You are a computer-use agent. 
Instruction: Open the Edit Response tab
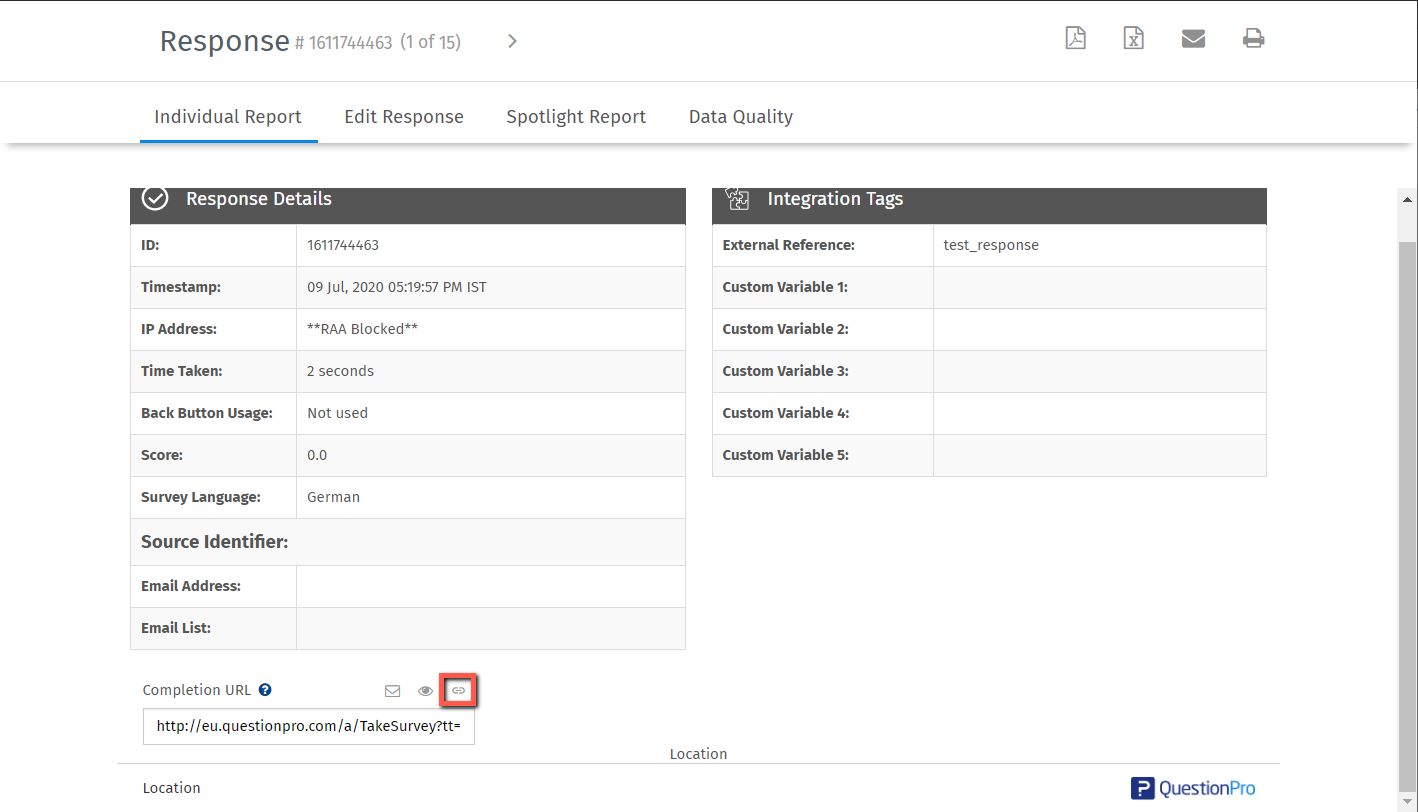click(x=404, y=117)
